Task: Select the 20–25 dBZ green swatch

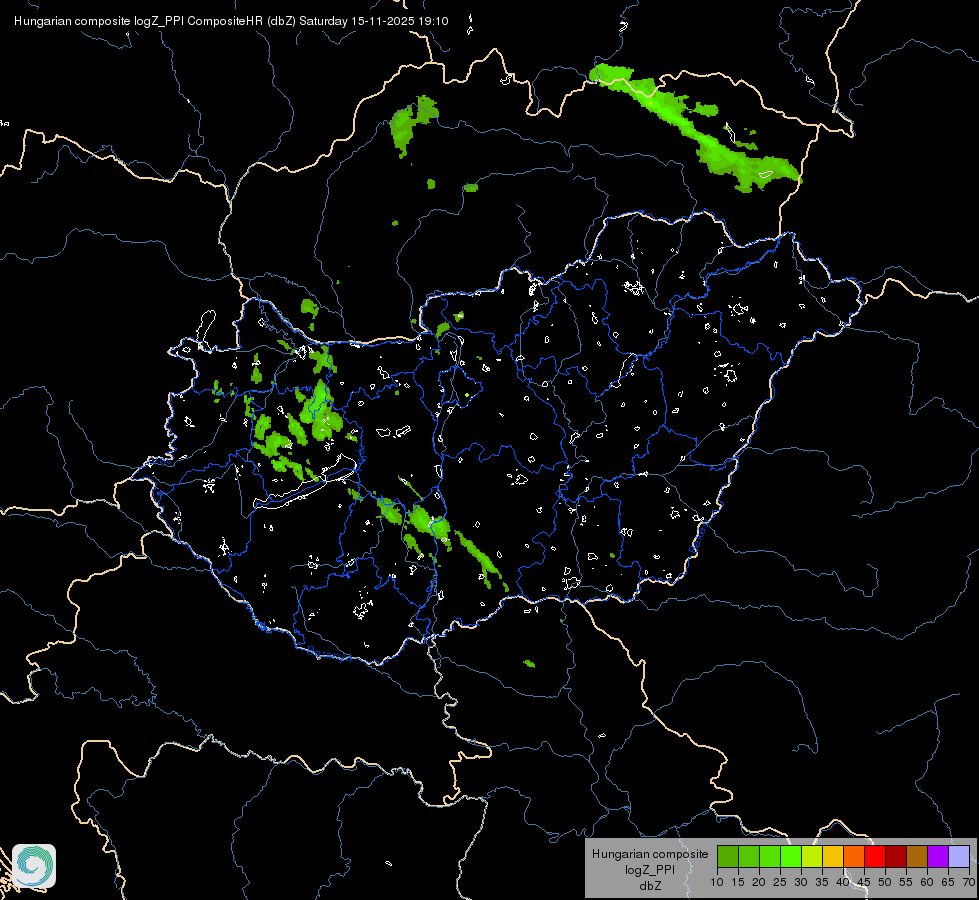Action: click(x=770, y=856)
